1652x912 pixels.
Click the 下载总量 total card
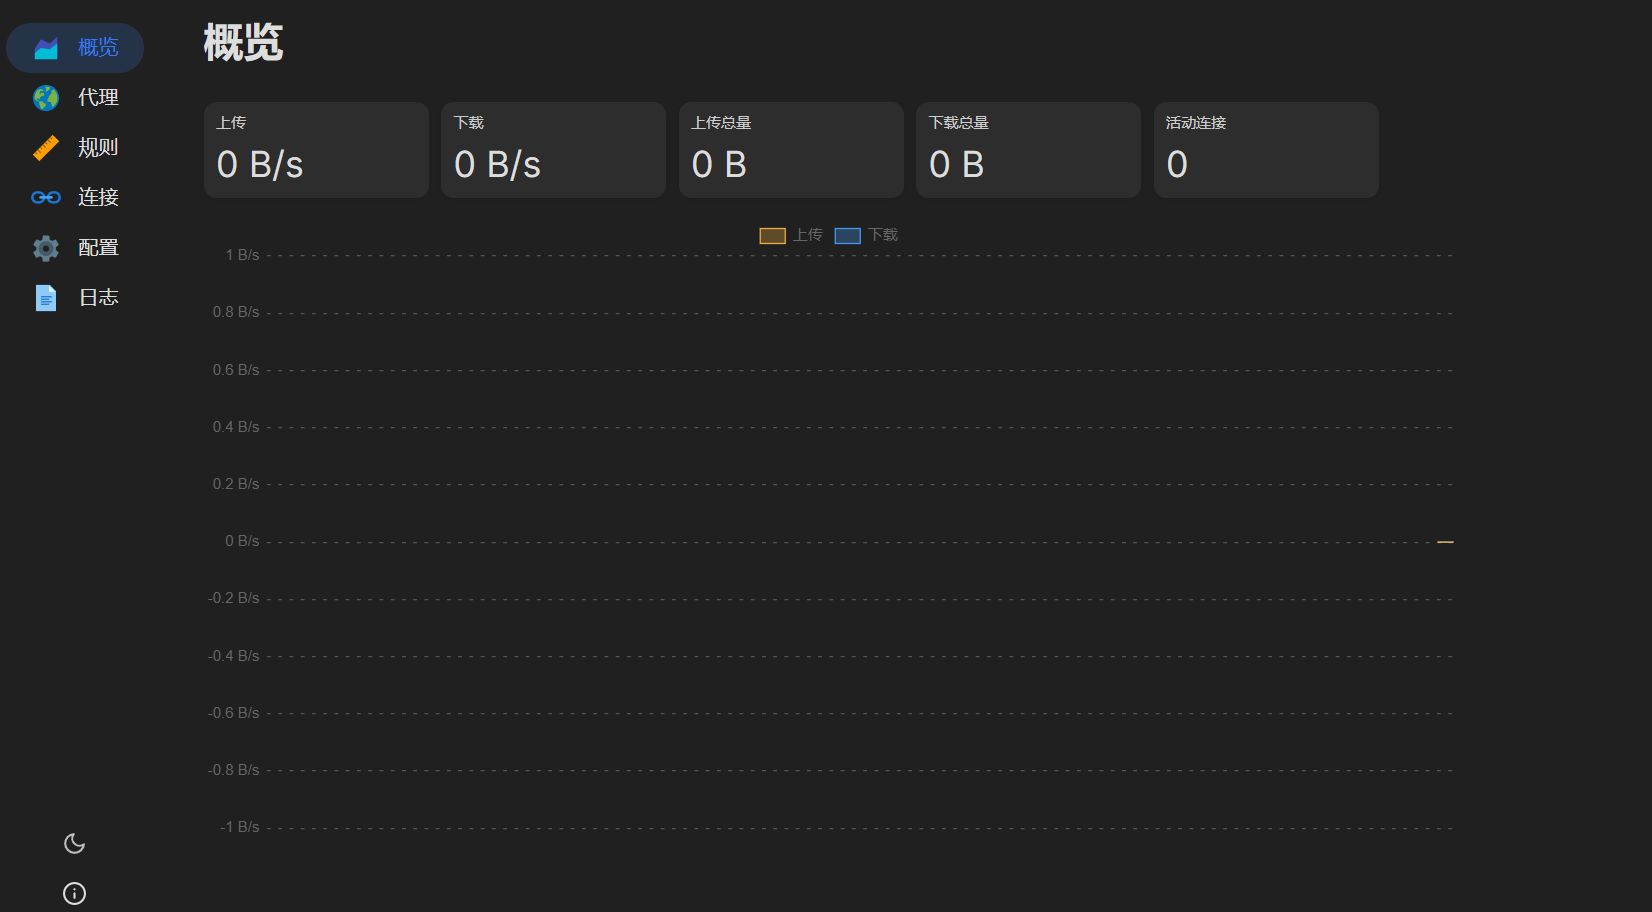(x=1028, y=150)
